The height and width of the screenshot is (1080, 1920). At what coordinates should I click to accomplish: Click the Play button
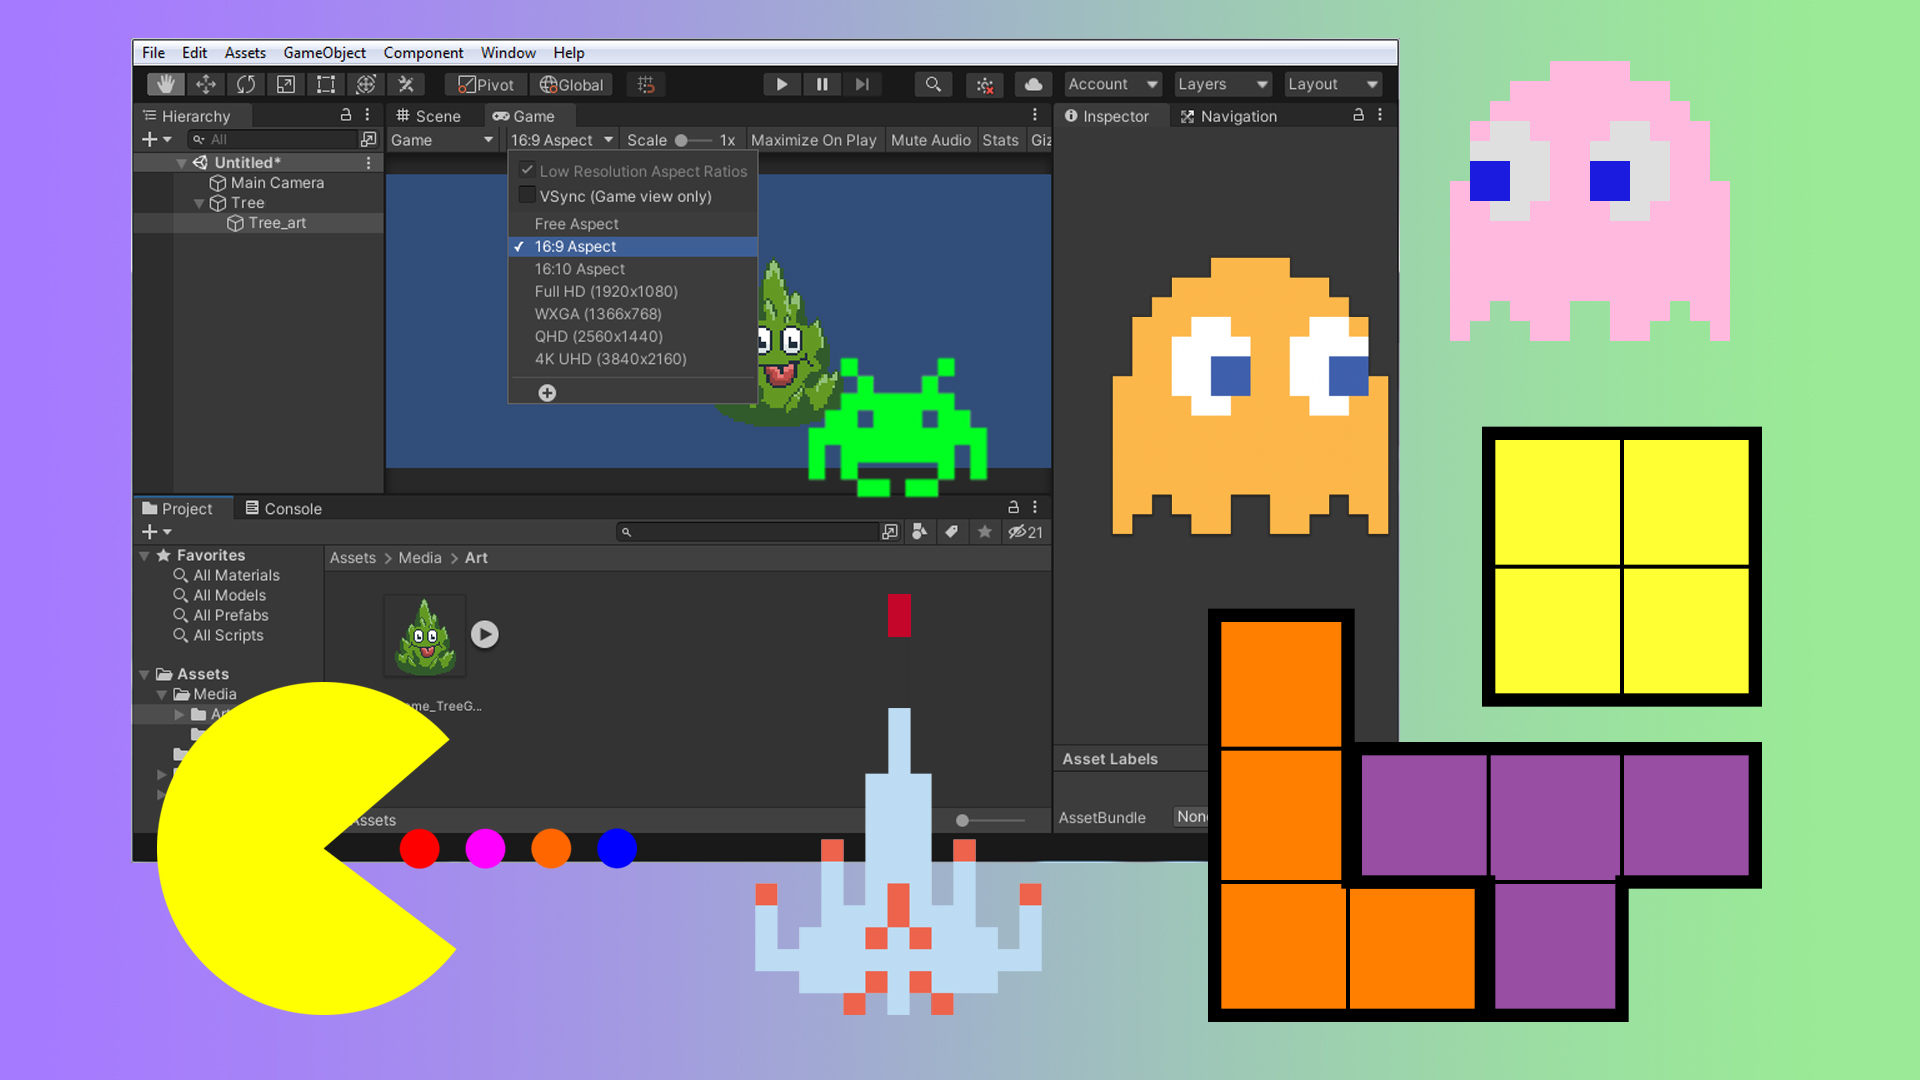point(782,85)
